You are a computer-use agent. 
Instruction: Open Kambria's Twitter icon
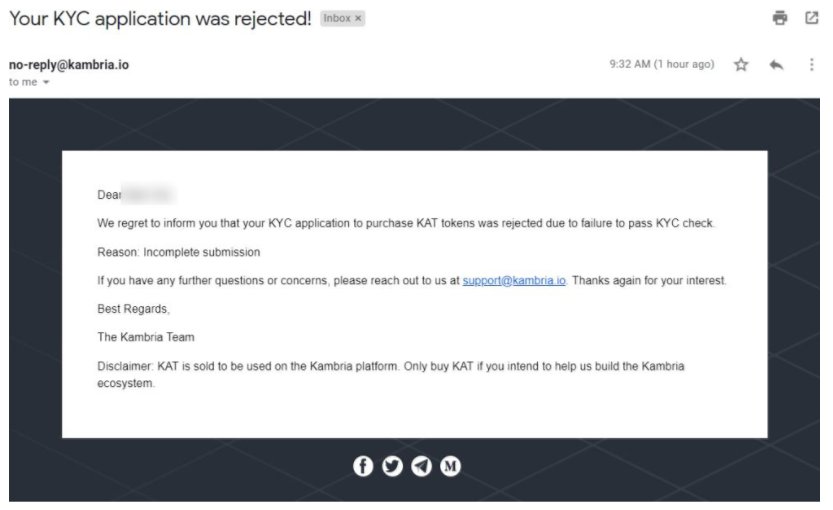pyautogui.click(x=392, y=466)
